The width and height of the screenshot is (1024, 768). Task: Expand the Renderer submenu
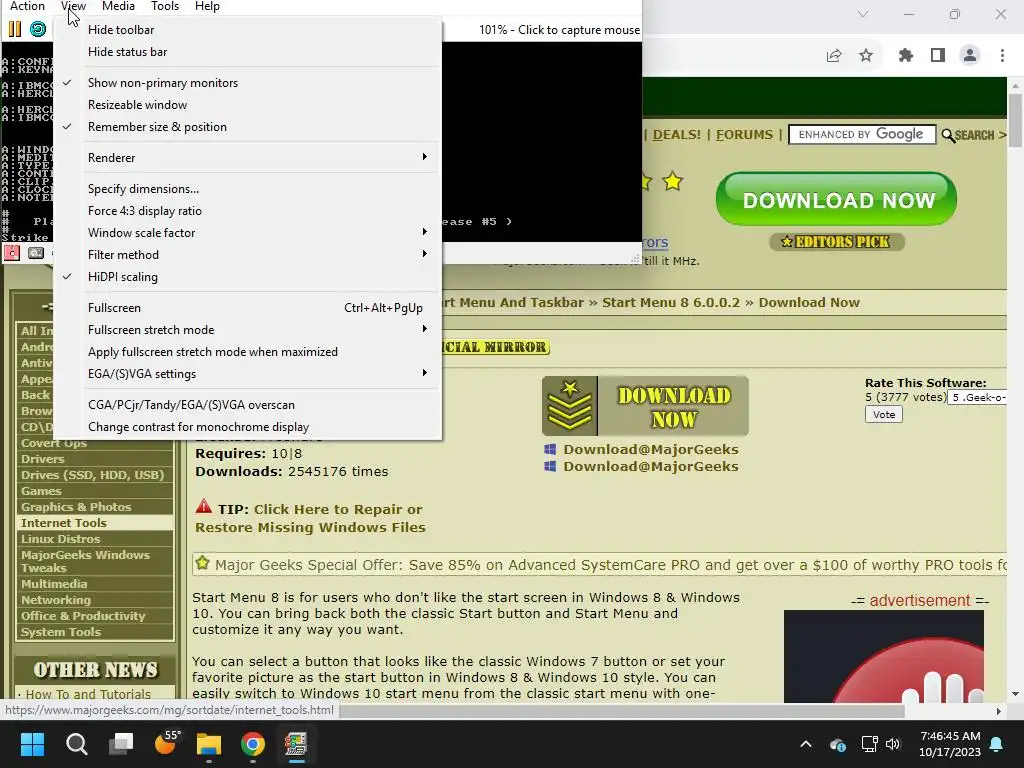[248, 158]
